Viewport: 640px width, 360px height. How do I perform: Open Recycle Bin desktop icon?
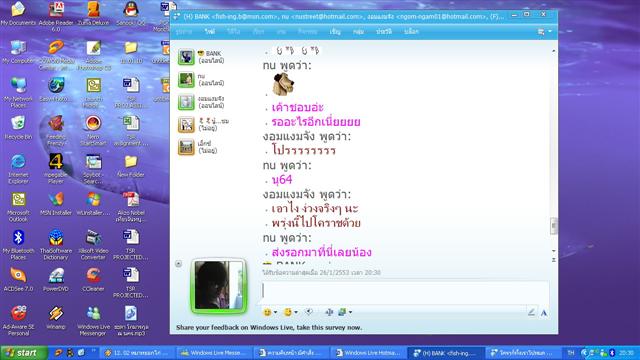tap(18, 128)
